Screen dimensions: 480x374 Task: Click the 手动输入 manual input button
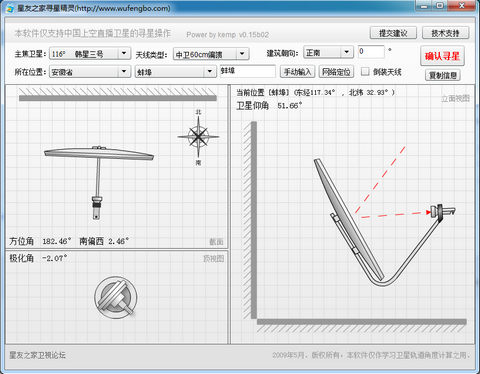(298, 72)
